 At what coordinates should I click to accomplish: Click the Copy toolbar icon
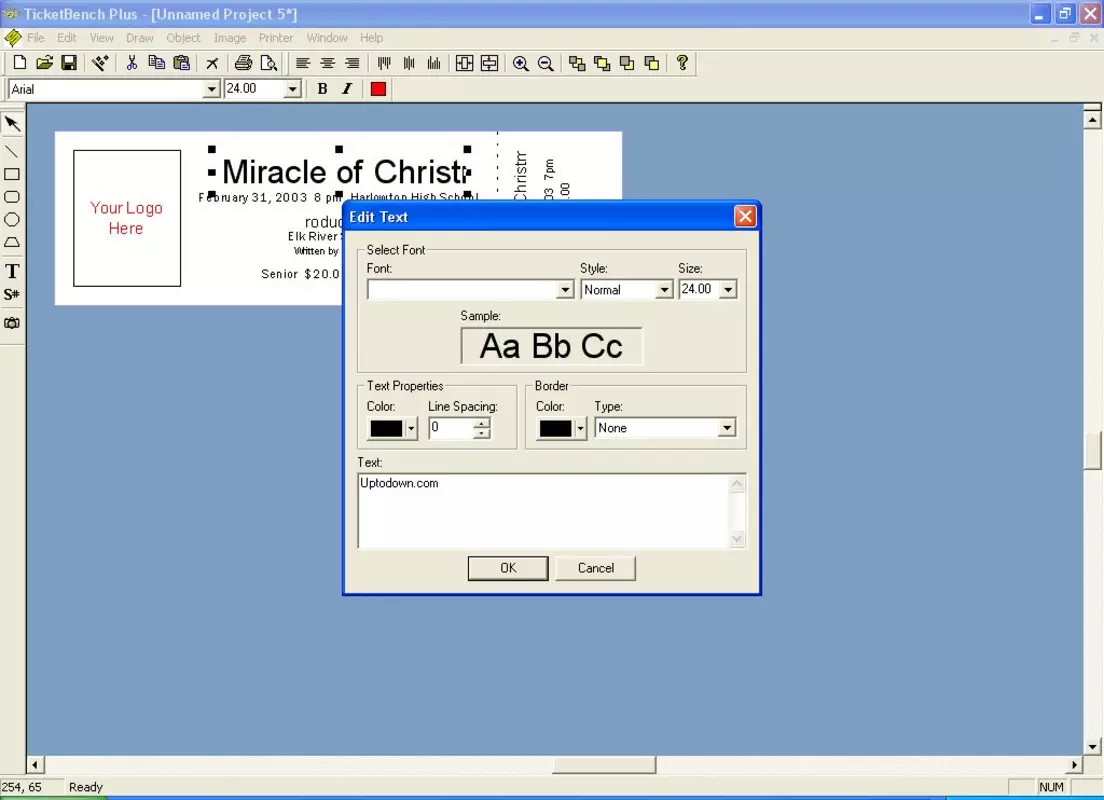click(x=156, y=63)
